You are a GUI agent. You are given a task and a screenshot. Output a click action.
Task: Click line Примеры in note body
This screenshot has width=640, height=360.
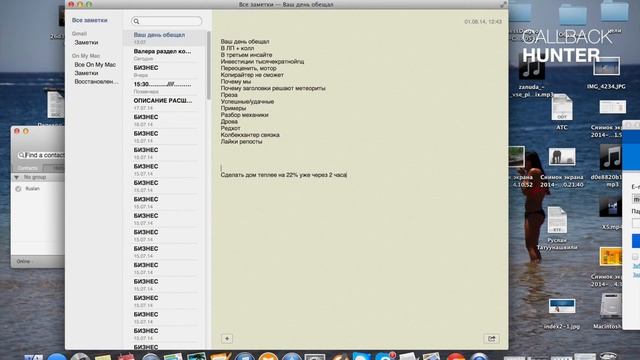click(x=233, y=108)
